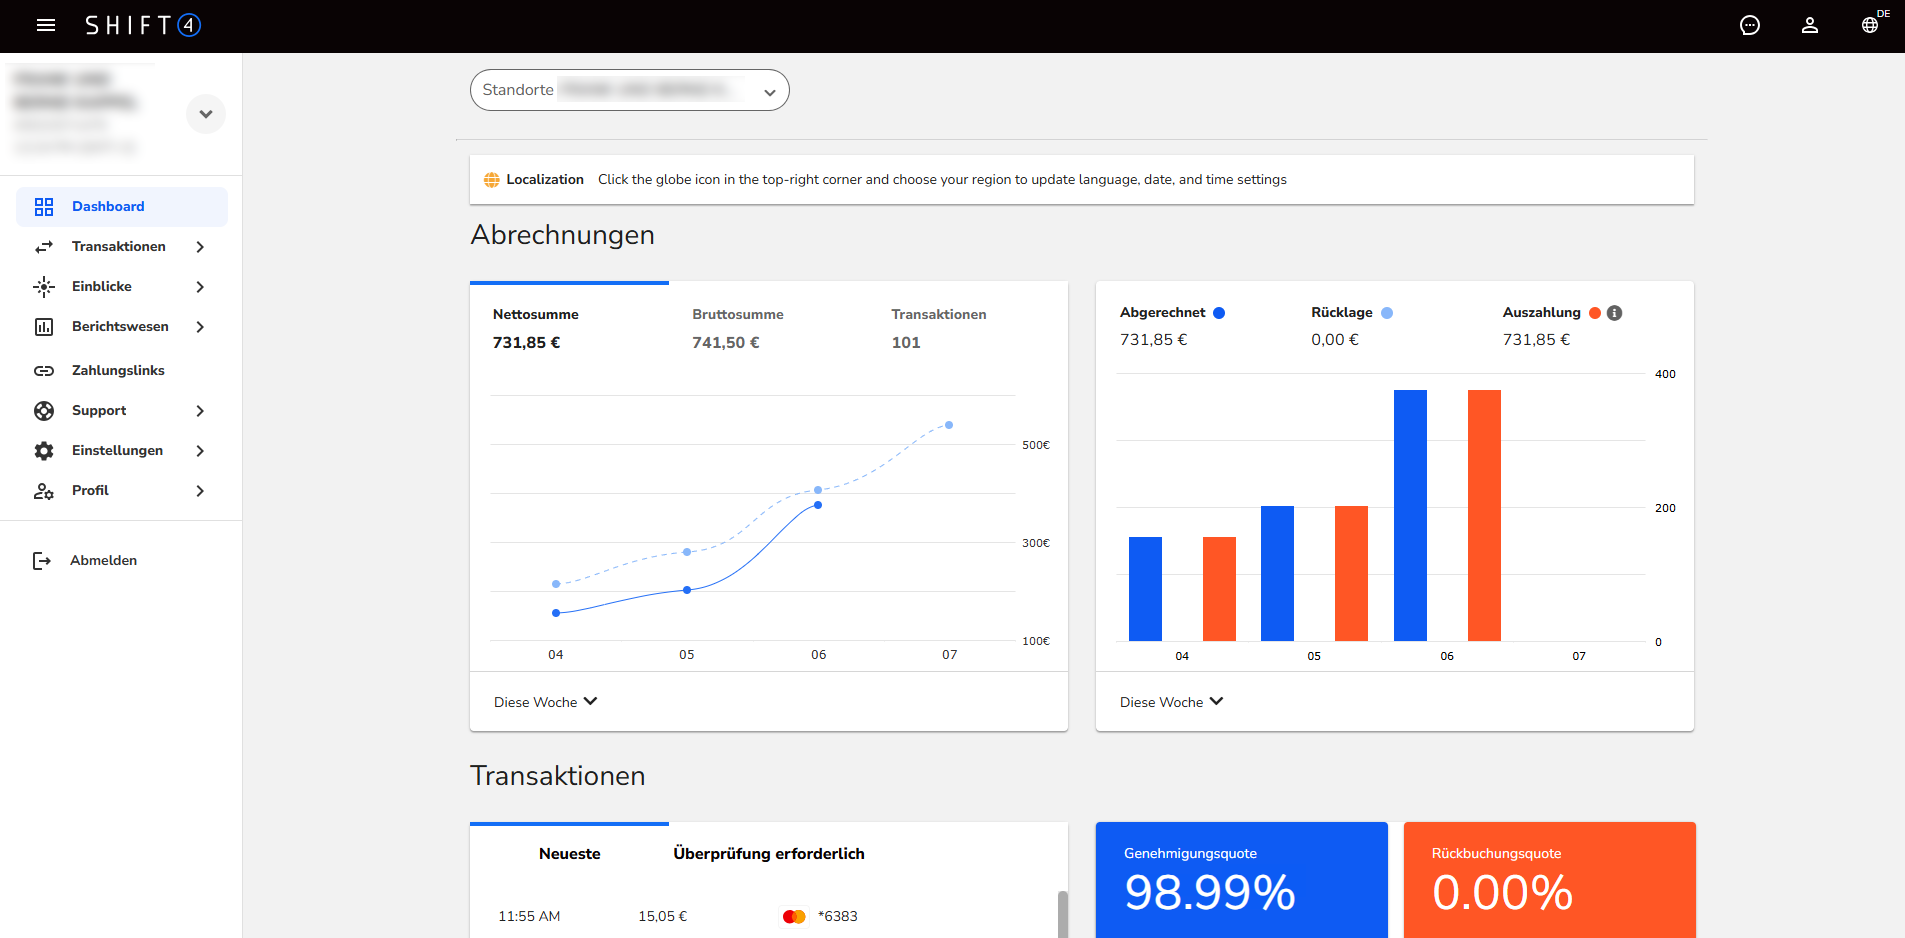The image size is (1905, 938).
Task: Open the Standorte dropdown
Action: click(630, 90)
